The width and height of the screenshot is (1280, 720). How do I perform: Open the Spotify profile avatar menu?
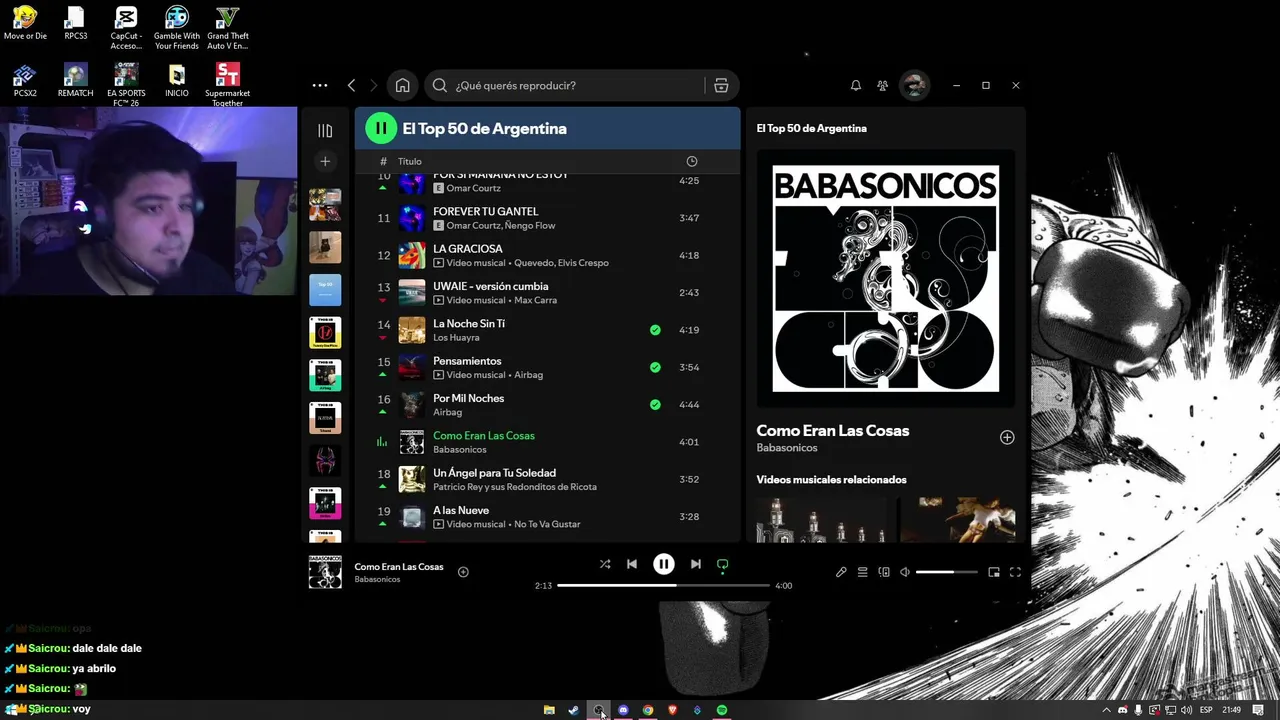pyautogui.click(x=914, y=85)
